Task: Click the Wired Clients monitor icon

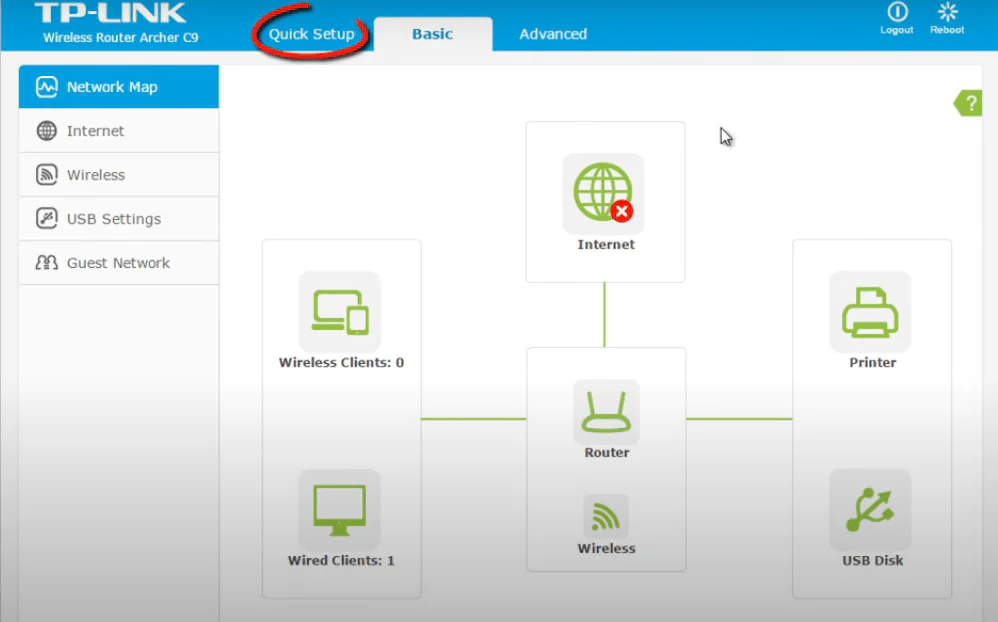Action: click(340, 506)
